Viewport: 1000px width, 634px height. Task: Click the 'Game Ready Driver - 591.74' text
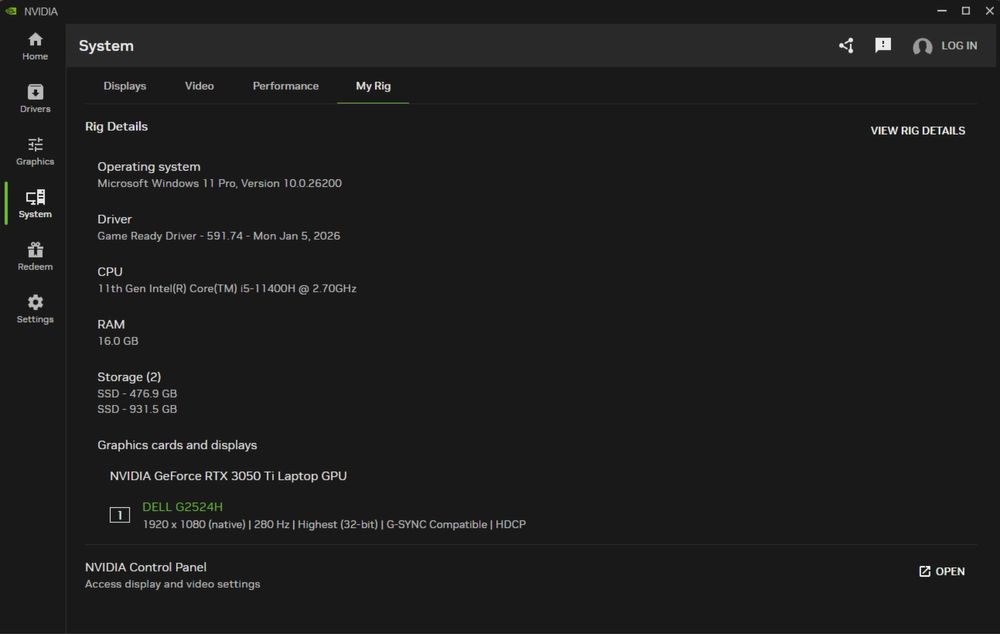pyautogui.click(x=219, y=236)
